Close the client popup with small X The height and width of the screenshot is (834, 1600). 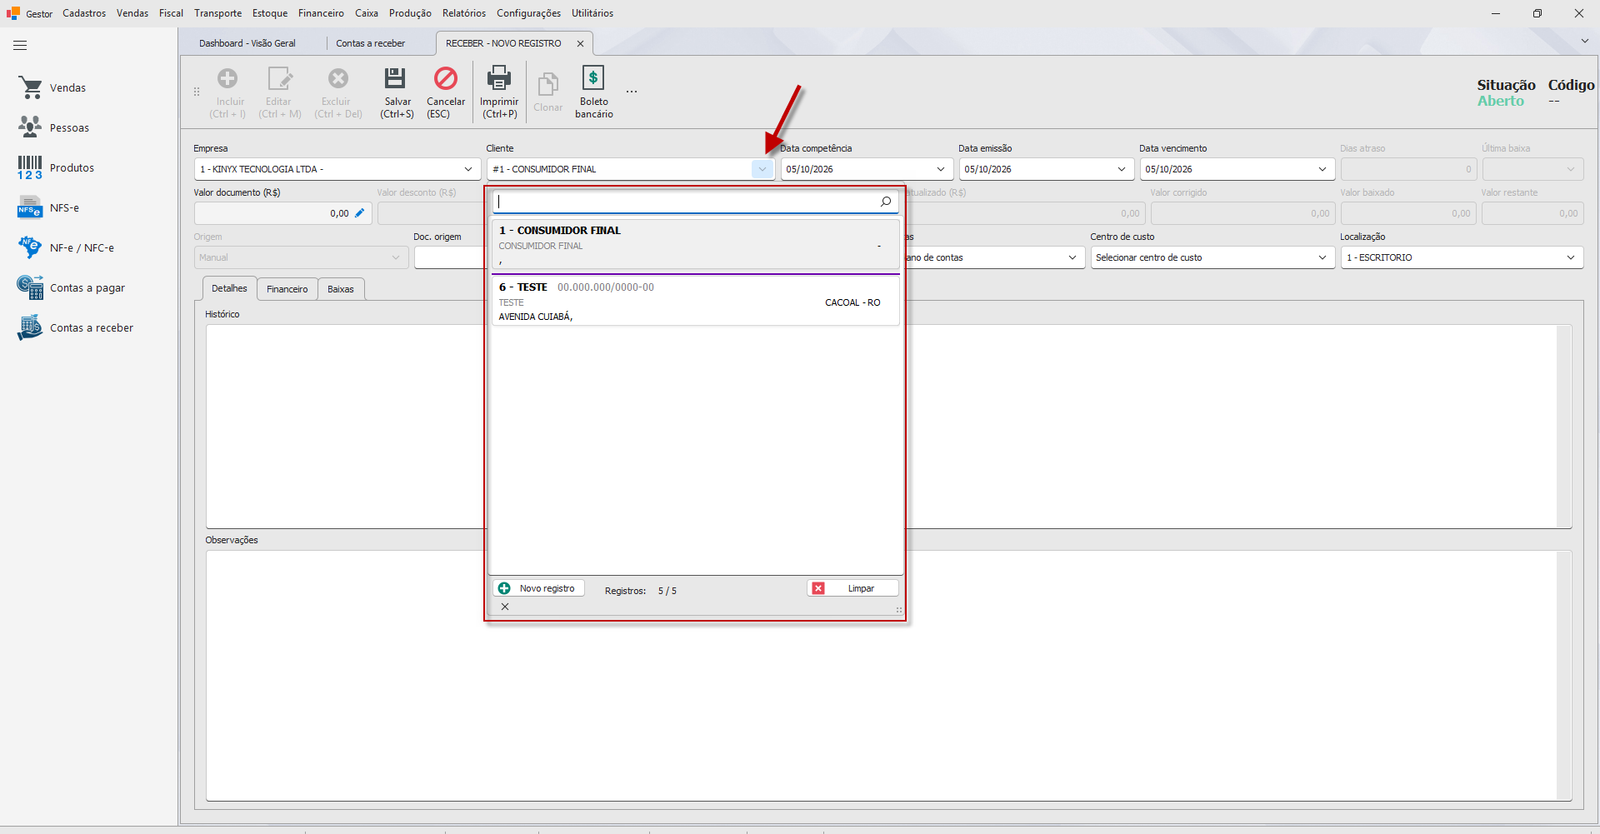coord(505,607)
